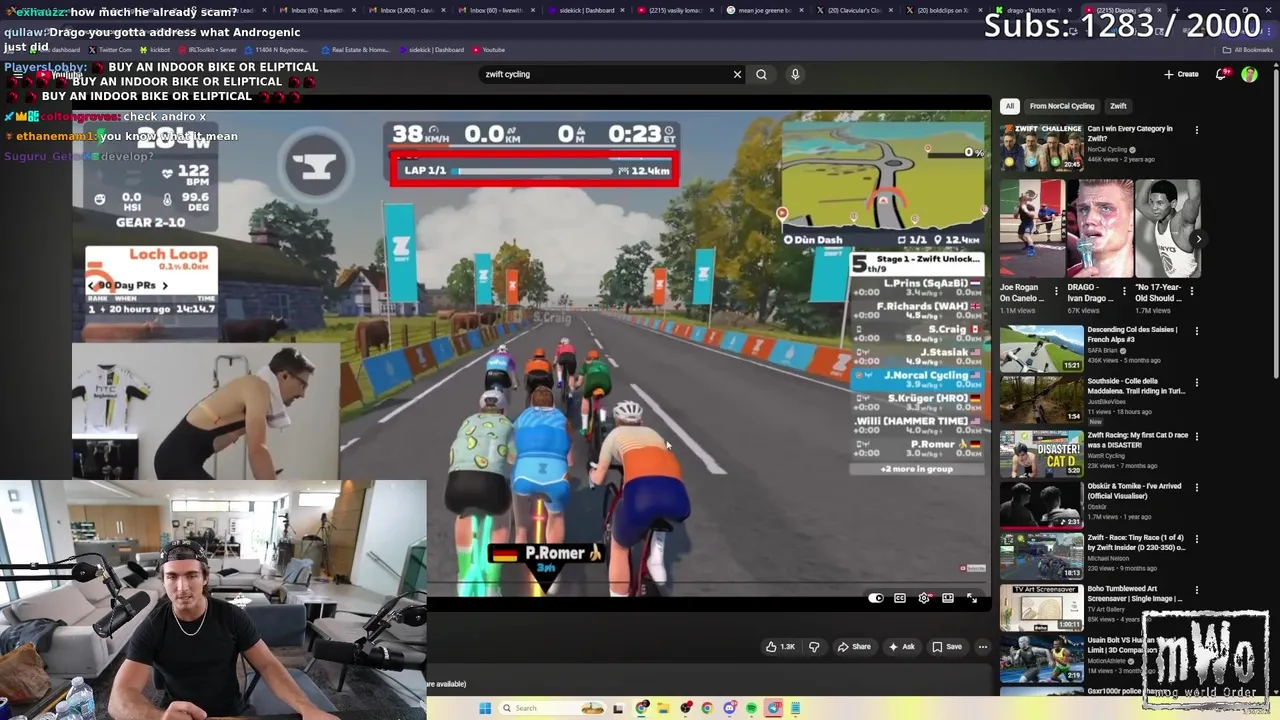Screen dimensions: 1280x720
Task: Open Zwift Racing first Cat D race video
Action: [x=1041, y=452]
